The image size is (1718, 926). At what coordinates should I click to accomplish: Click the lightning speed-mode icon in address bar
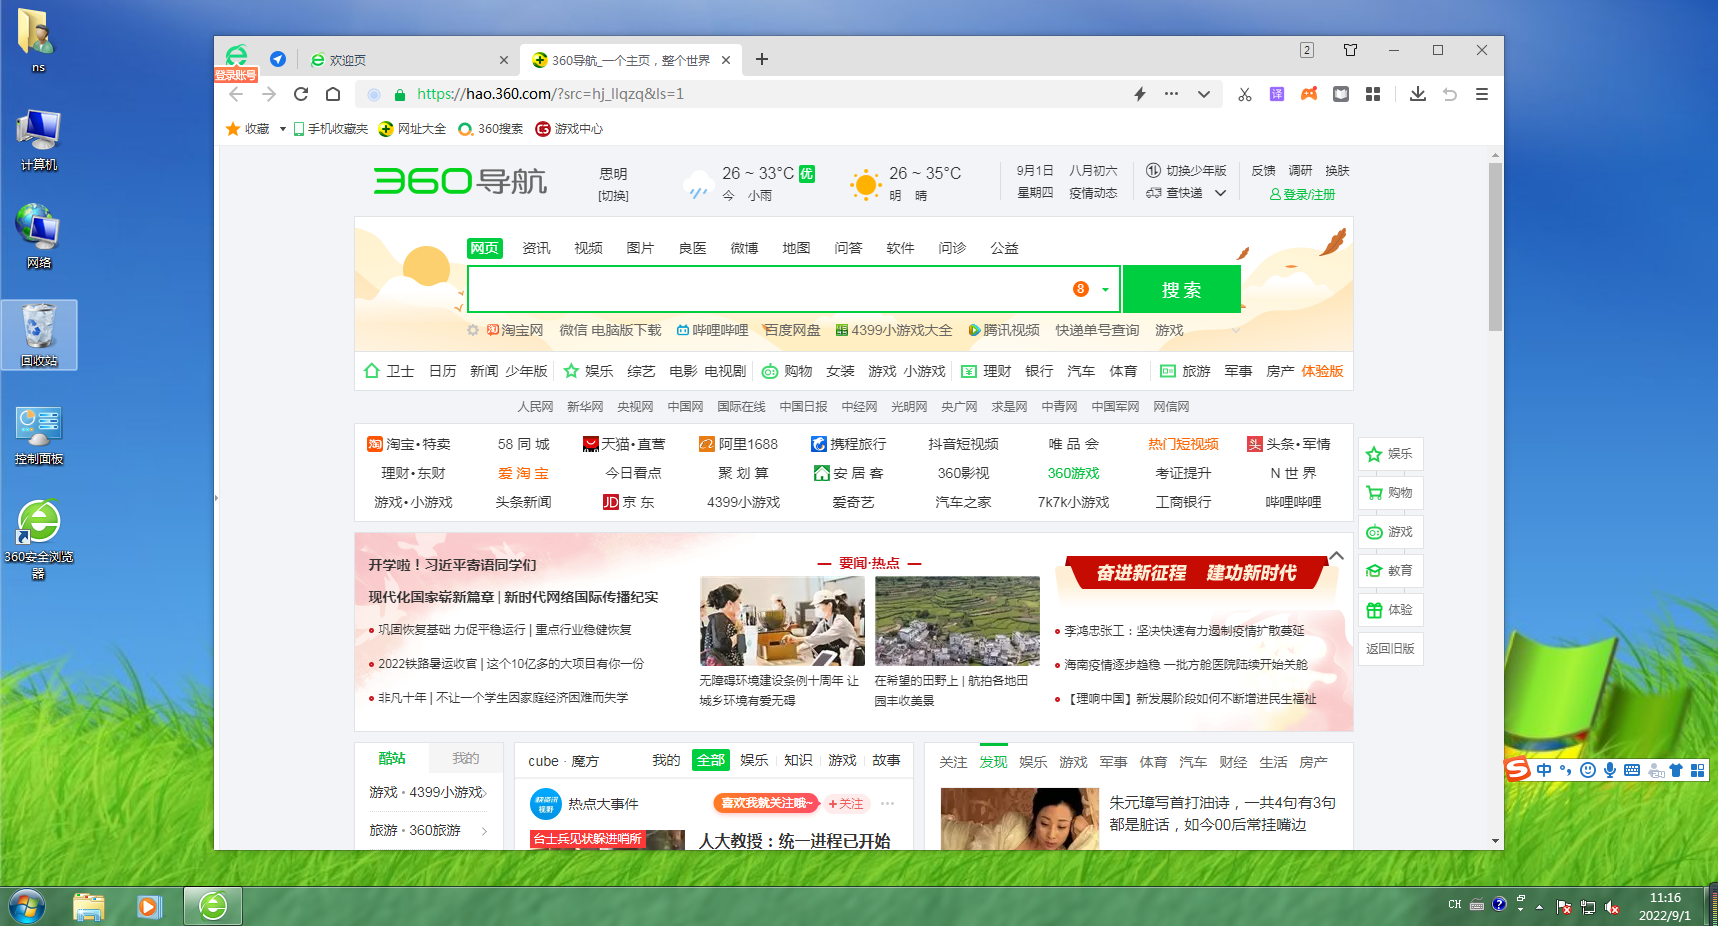tap(1139, 94)
